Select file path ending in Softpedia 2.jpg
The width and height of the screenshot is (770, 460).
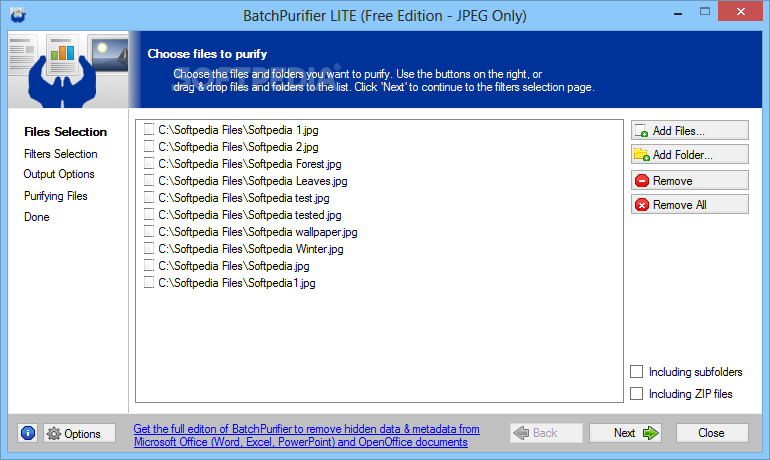click(x=238, y=147)
